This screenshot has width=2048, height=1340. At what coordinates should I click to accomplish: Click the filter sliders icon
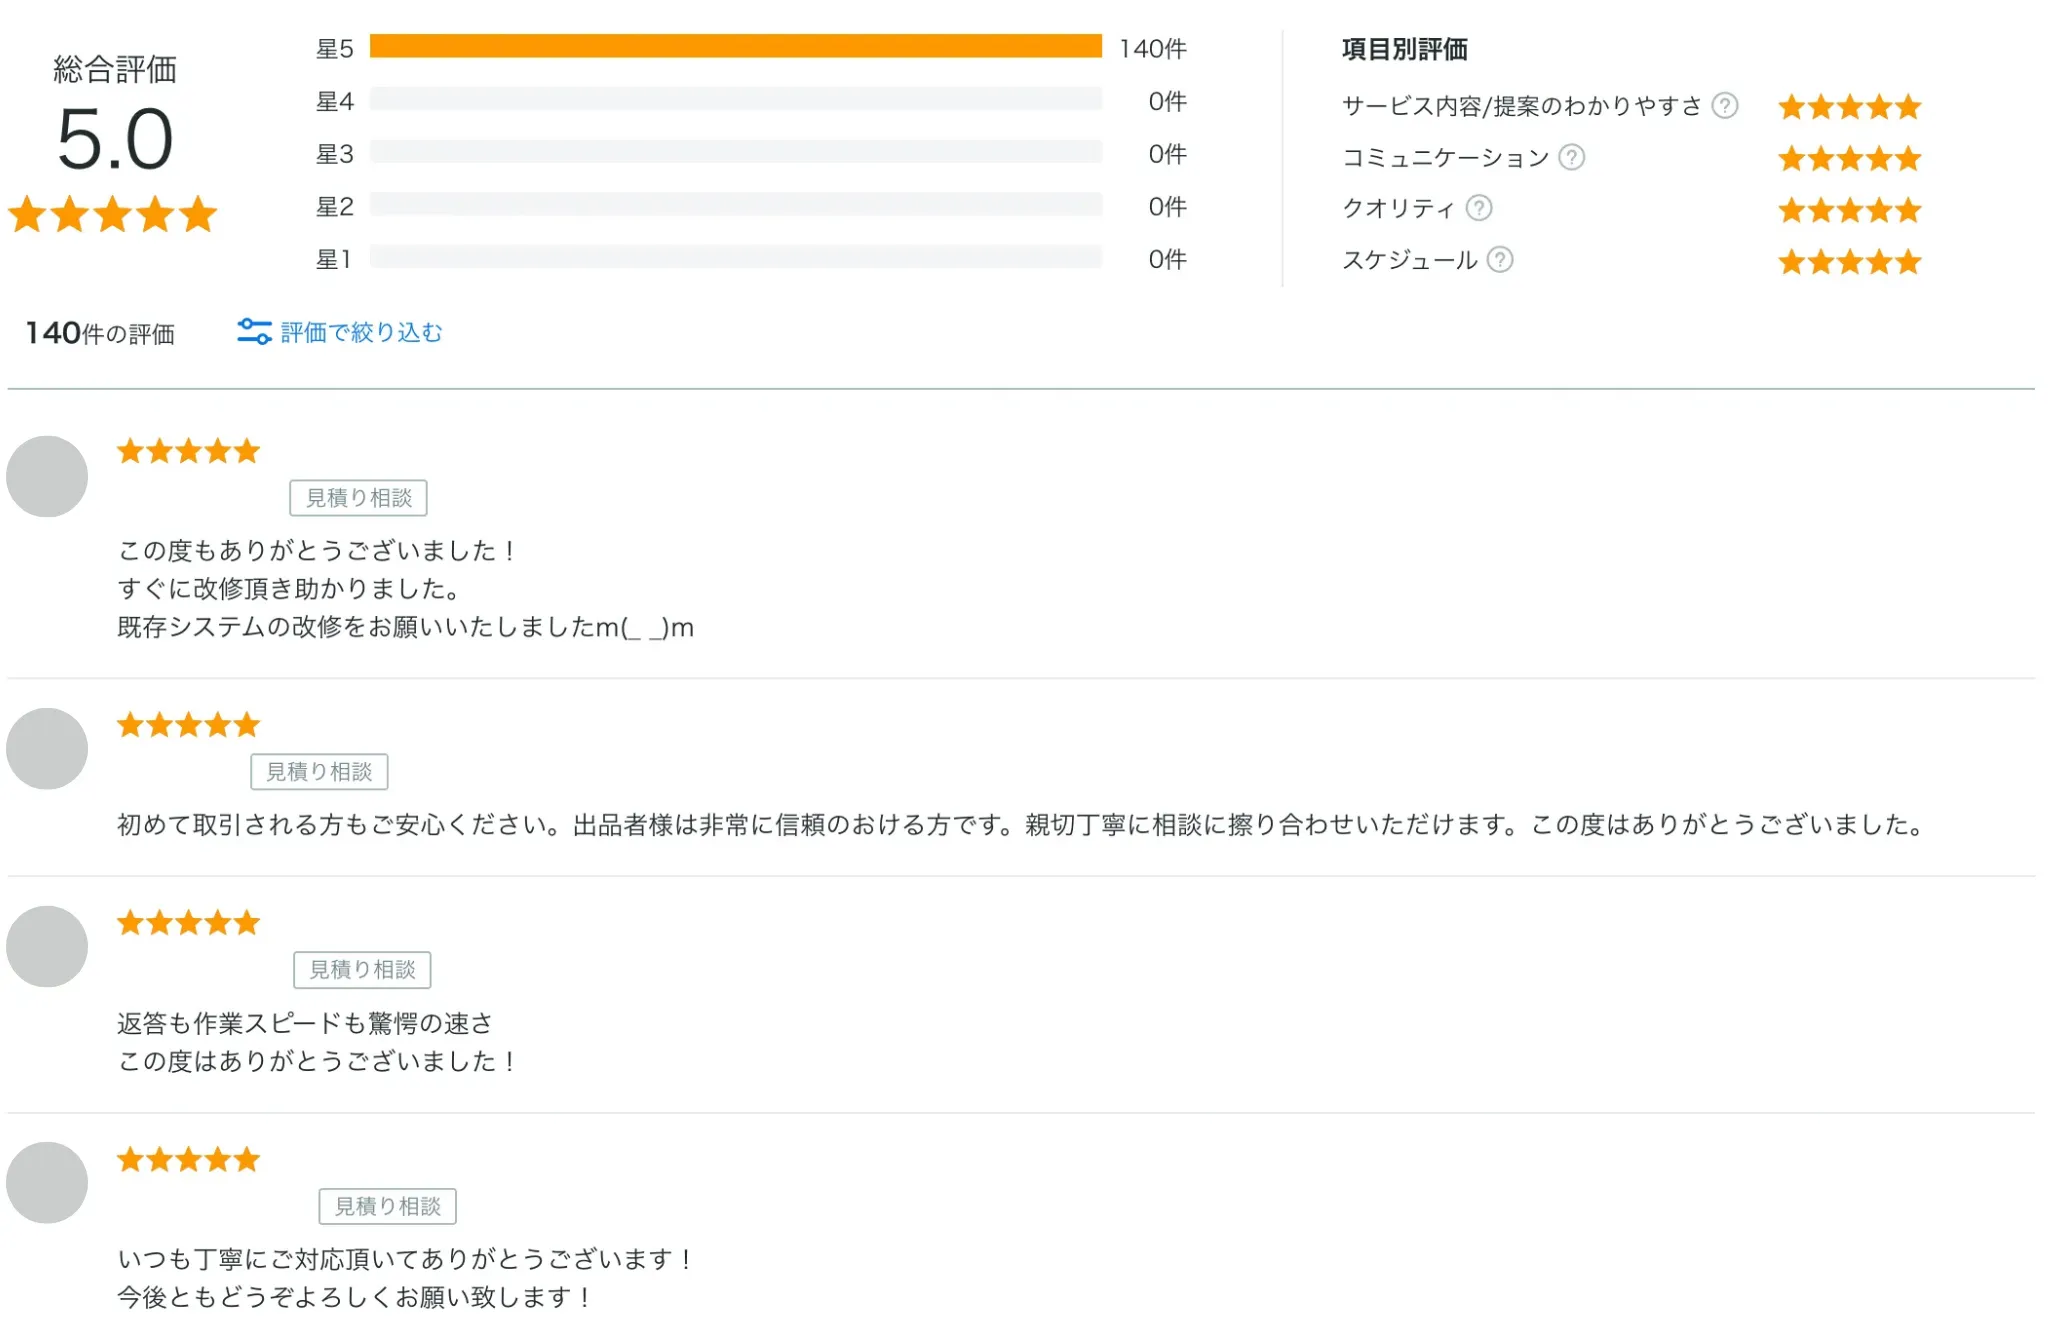click(254, 332)
